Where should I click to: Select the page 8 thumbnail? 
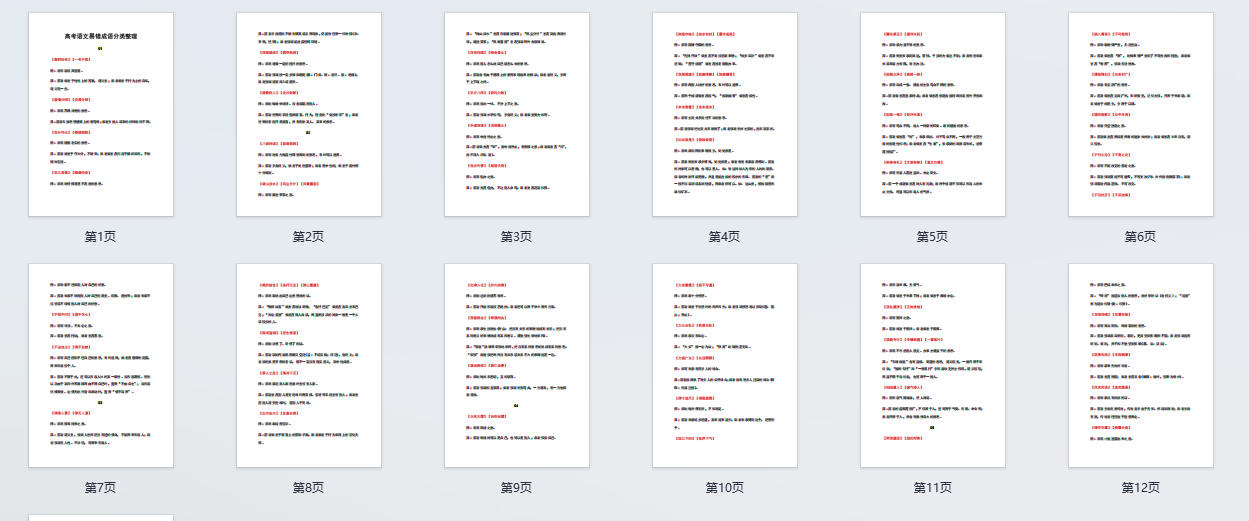(x=308, y=365)
